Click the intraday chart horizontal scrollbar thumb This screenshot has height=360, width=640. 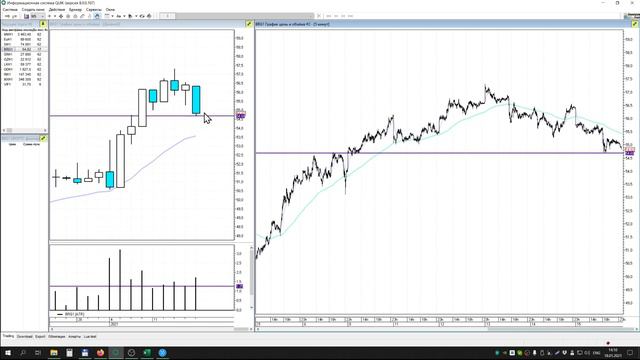[x=560, y=329]
